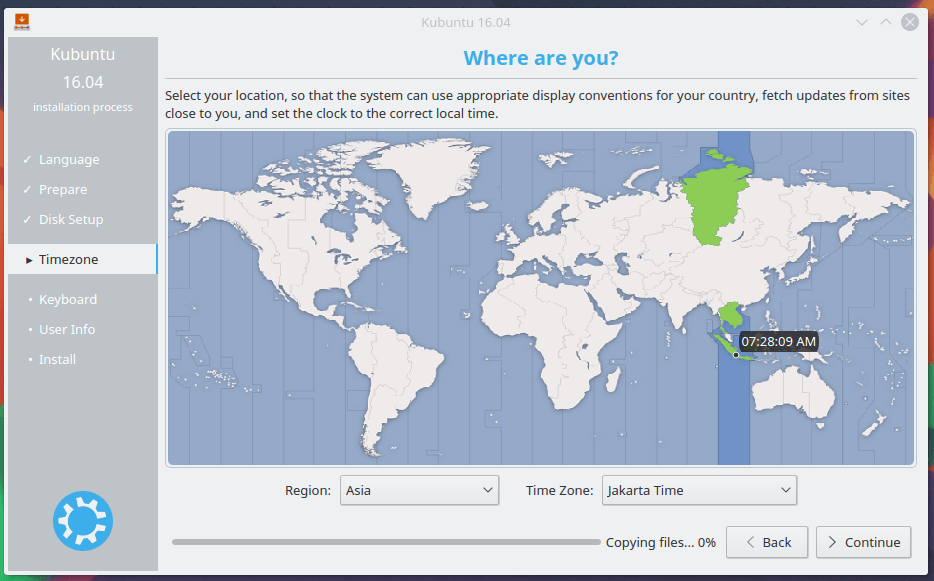Screen dimensions: 934x581
Task: Click Australia on the world map
Action: coord(795,393)
